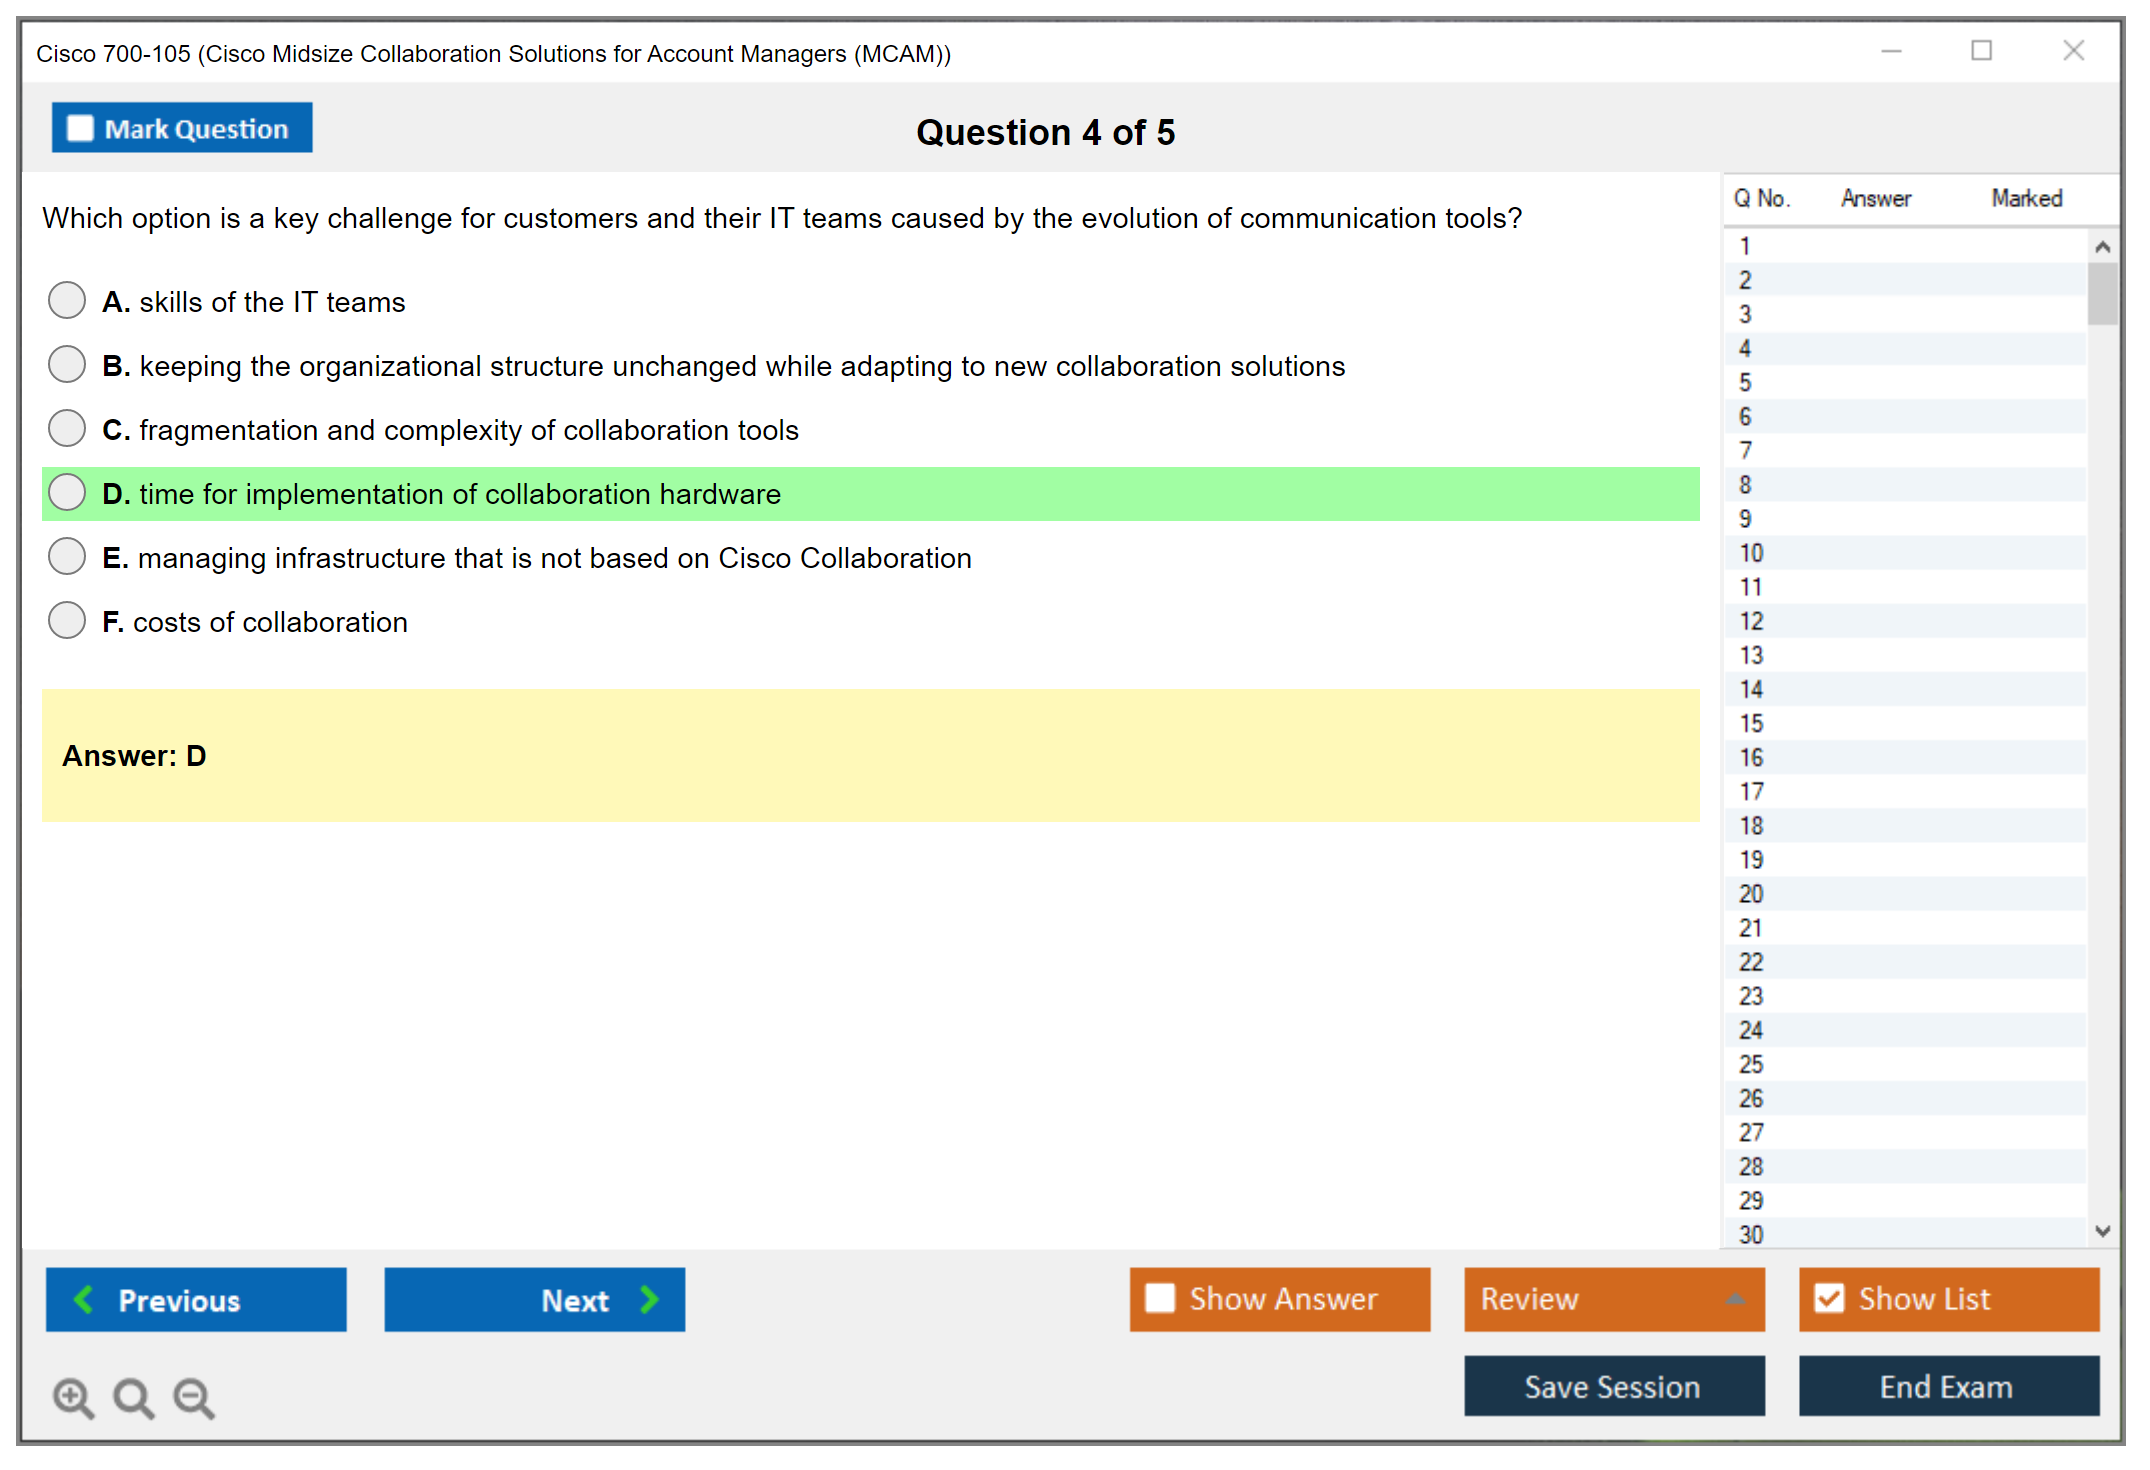Select option C fragmentation and complexity
Screen dimensions: 2150x1470
point(67,429)
